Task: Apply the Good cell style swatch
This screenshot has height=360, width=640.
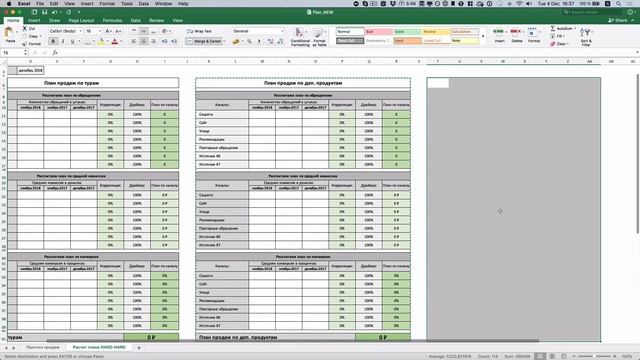Action: pyautogui.click(x=407, y=31)
